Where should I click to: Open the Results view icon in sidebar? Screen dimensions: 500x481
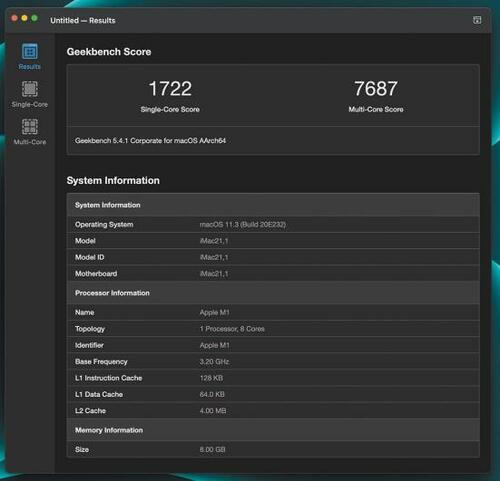click(30, 52)
